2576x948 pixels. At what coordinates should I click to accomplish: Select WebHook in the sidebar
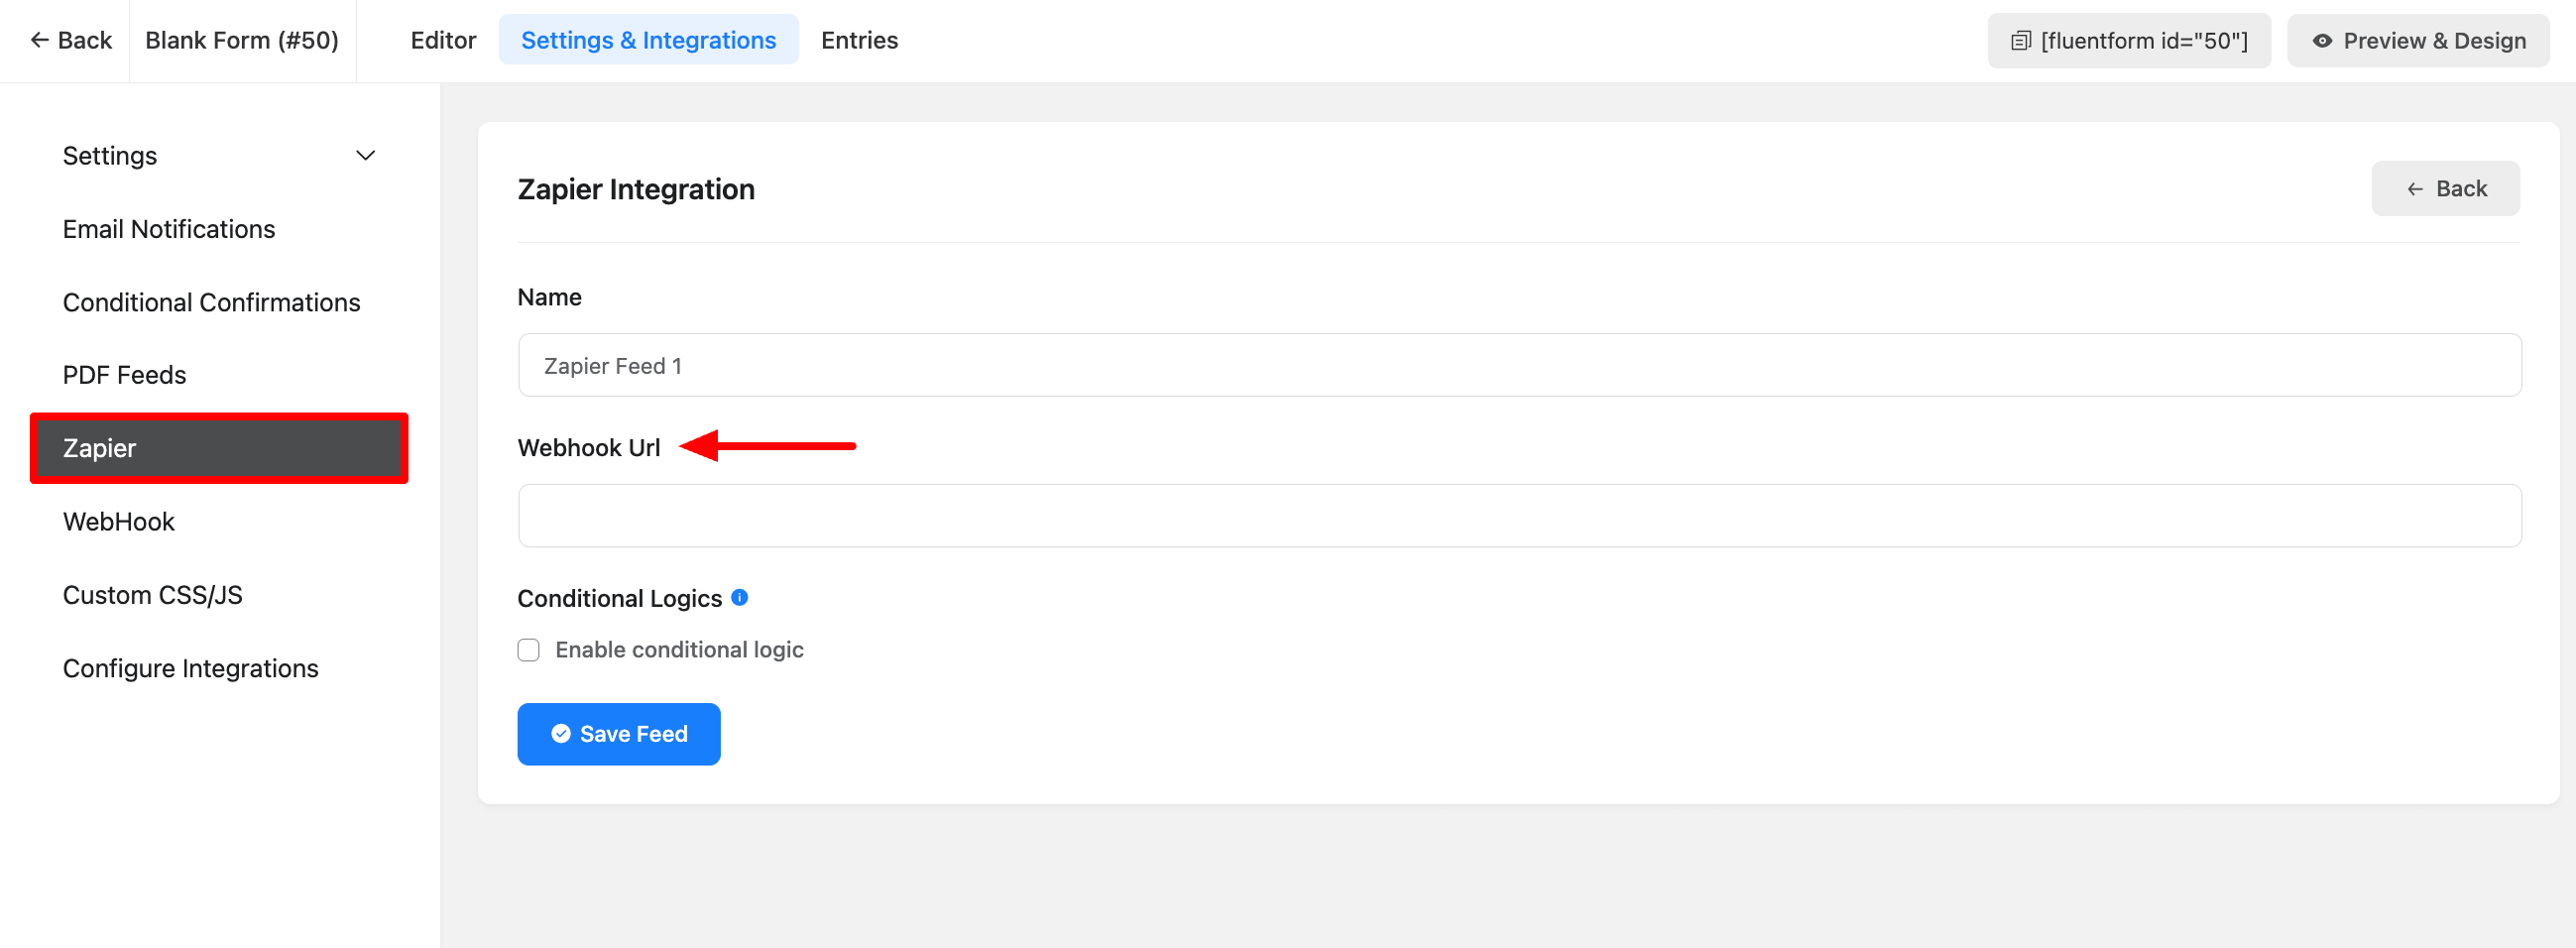119,521
